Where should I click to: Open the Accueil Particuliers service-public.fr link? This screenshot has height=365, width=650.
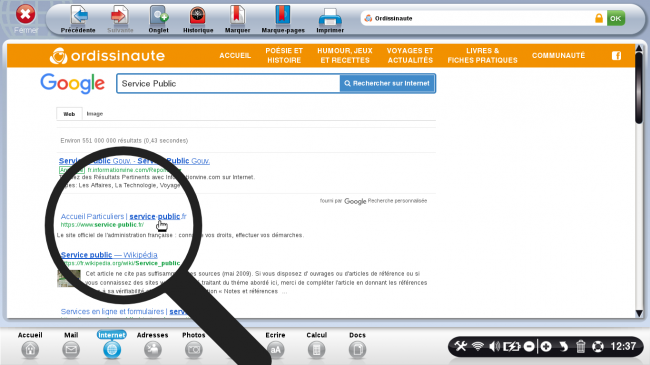pyautogui.click(x=124, y=216)
